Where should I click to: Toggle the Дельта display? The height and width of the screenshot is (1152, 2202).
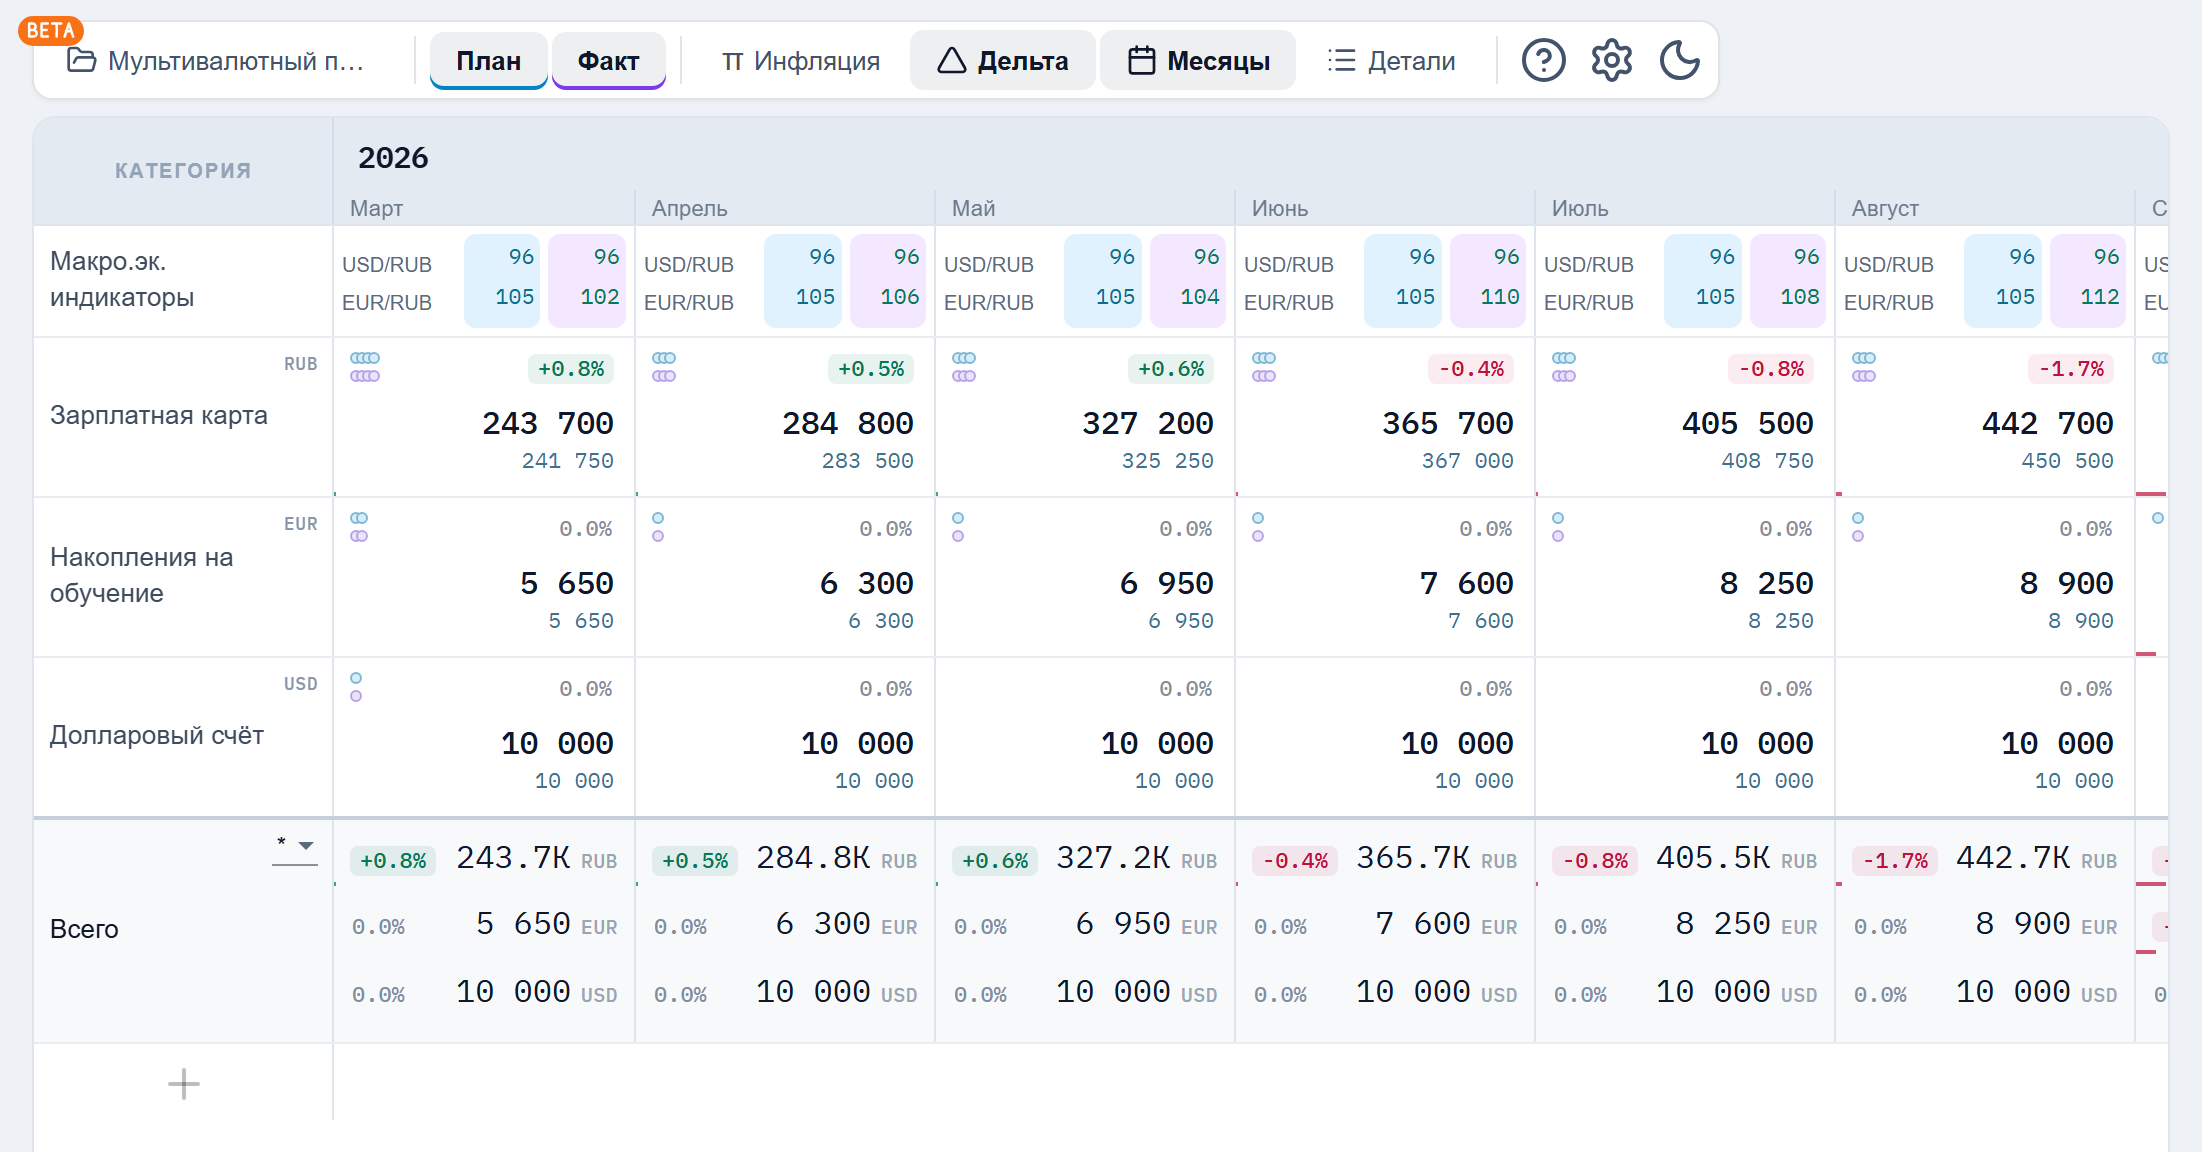[x=1003, y=61]
